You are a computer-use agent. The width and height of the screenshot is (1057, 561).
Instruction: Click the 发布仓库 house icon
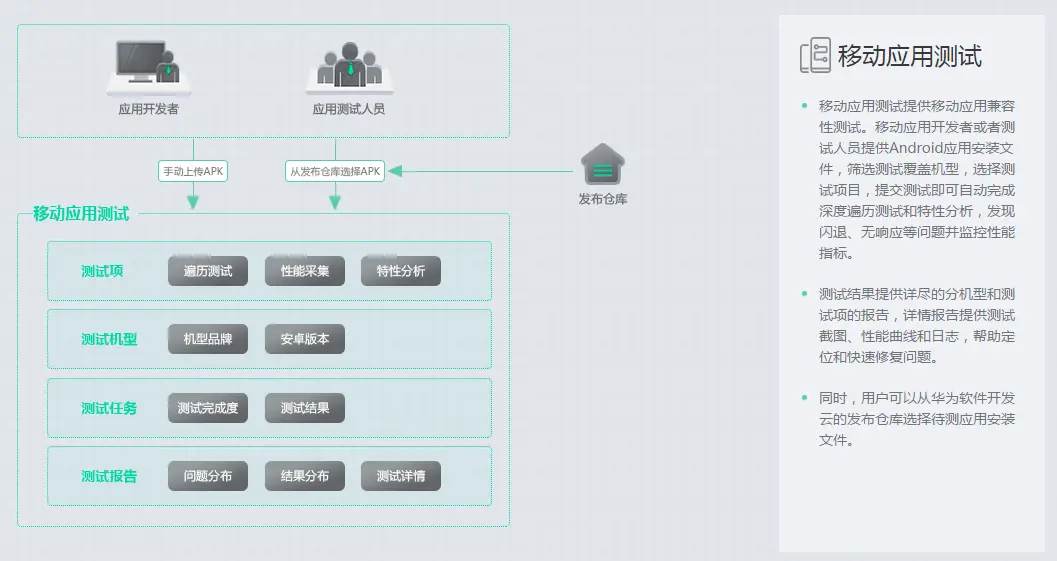(x=603, y=165)
